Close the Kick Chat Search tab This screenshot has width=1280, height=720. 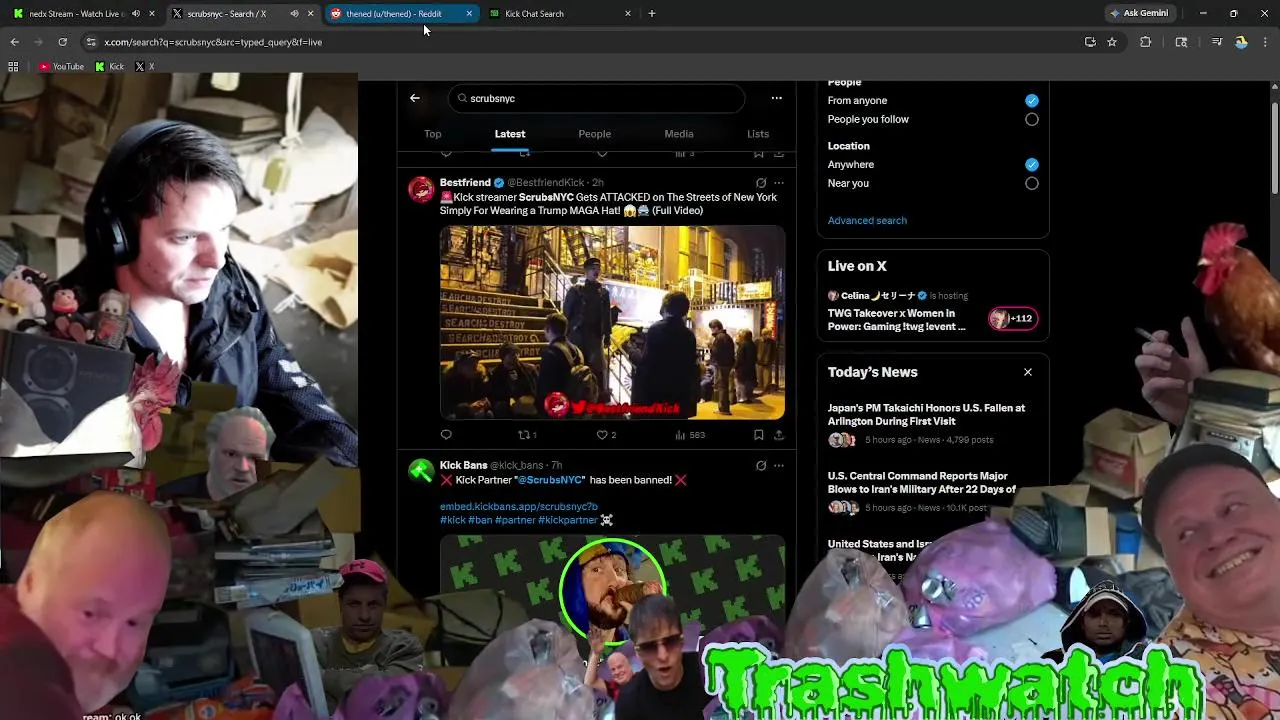pos(628,14)
